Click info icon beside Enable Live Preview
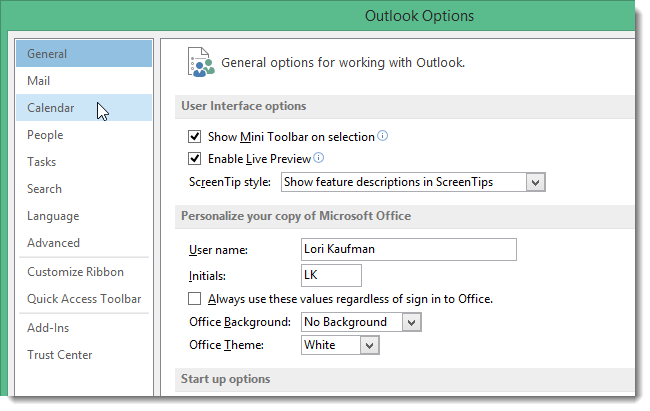650x411 pixels. 319,158
